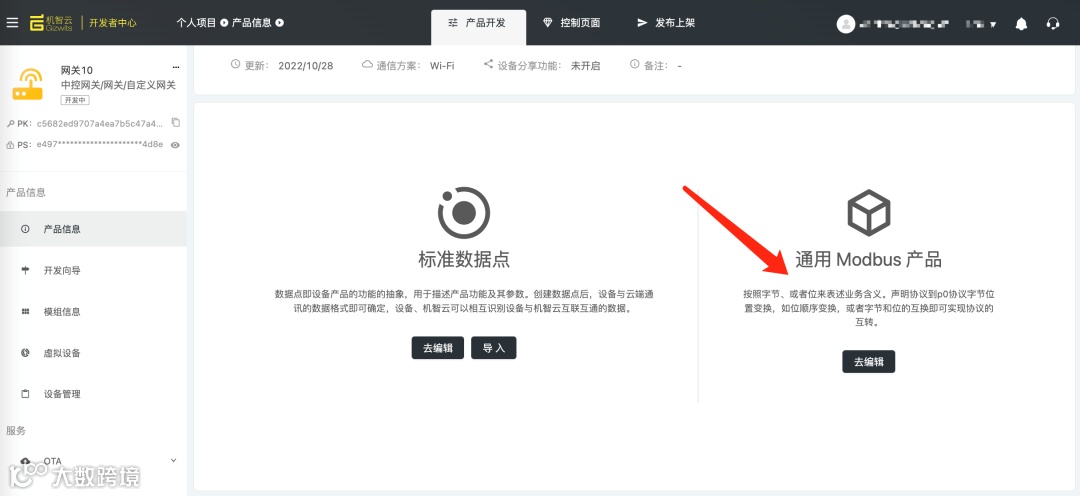1080x496 pixels.
Task: Click the user avatar icon
Action: click(x=846, y=24)
